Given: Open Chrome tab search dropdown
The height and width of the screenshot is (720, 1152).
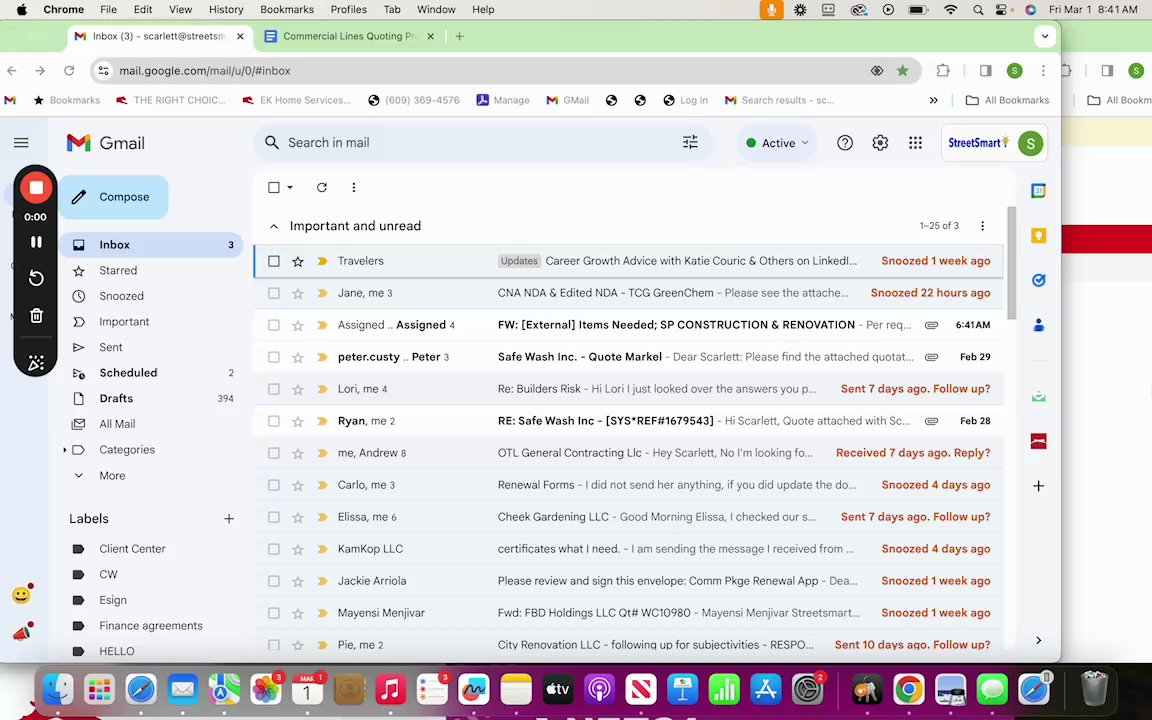Looking at the screenshot, I should tap(1045, 36).
